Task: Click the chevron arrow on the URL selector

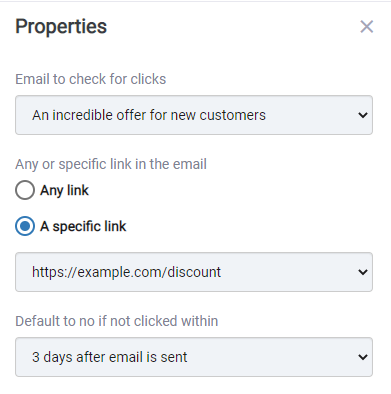Action: (x=363, y=272)
